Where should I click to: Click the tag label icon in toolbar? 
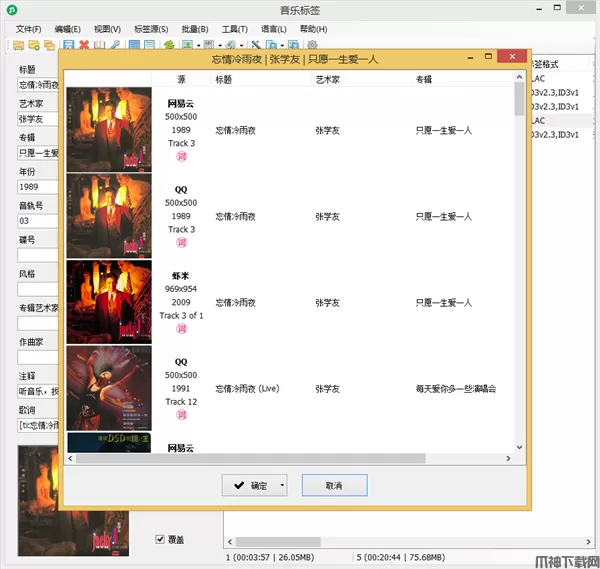click(x=230, y=45)
